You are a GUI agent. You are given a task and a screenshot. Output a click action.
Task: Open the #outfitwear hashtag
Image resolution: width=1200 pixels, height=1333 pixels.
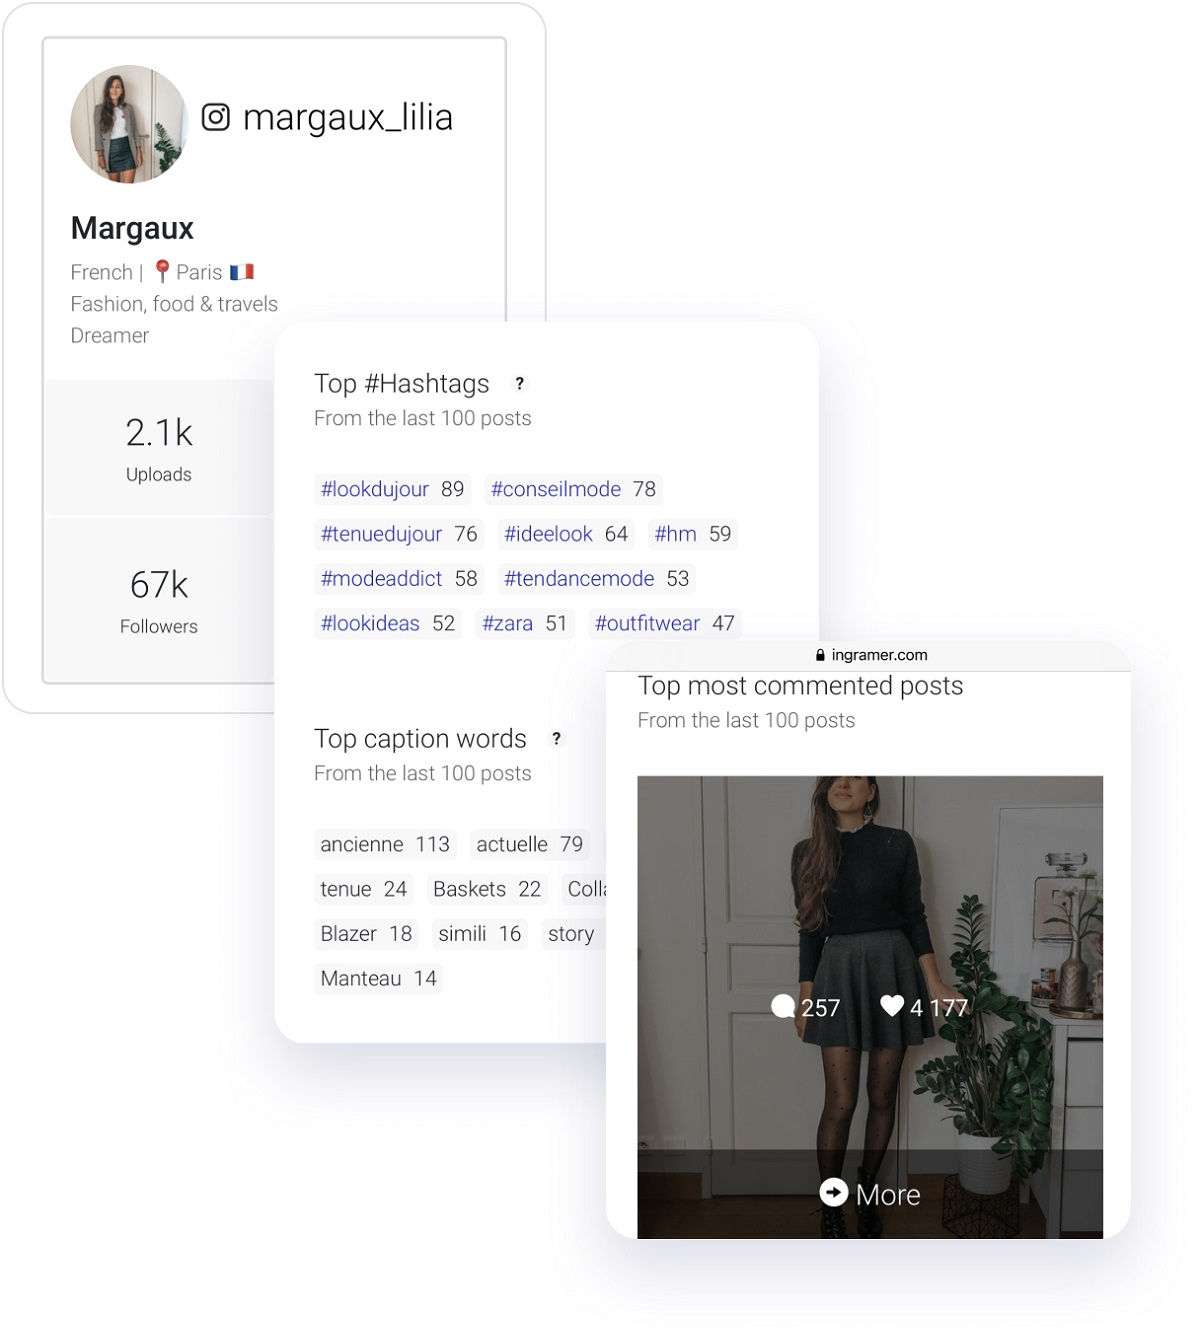[x=665, y=623]
